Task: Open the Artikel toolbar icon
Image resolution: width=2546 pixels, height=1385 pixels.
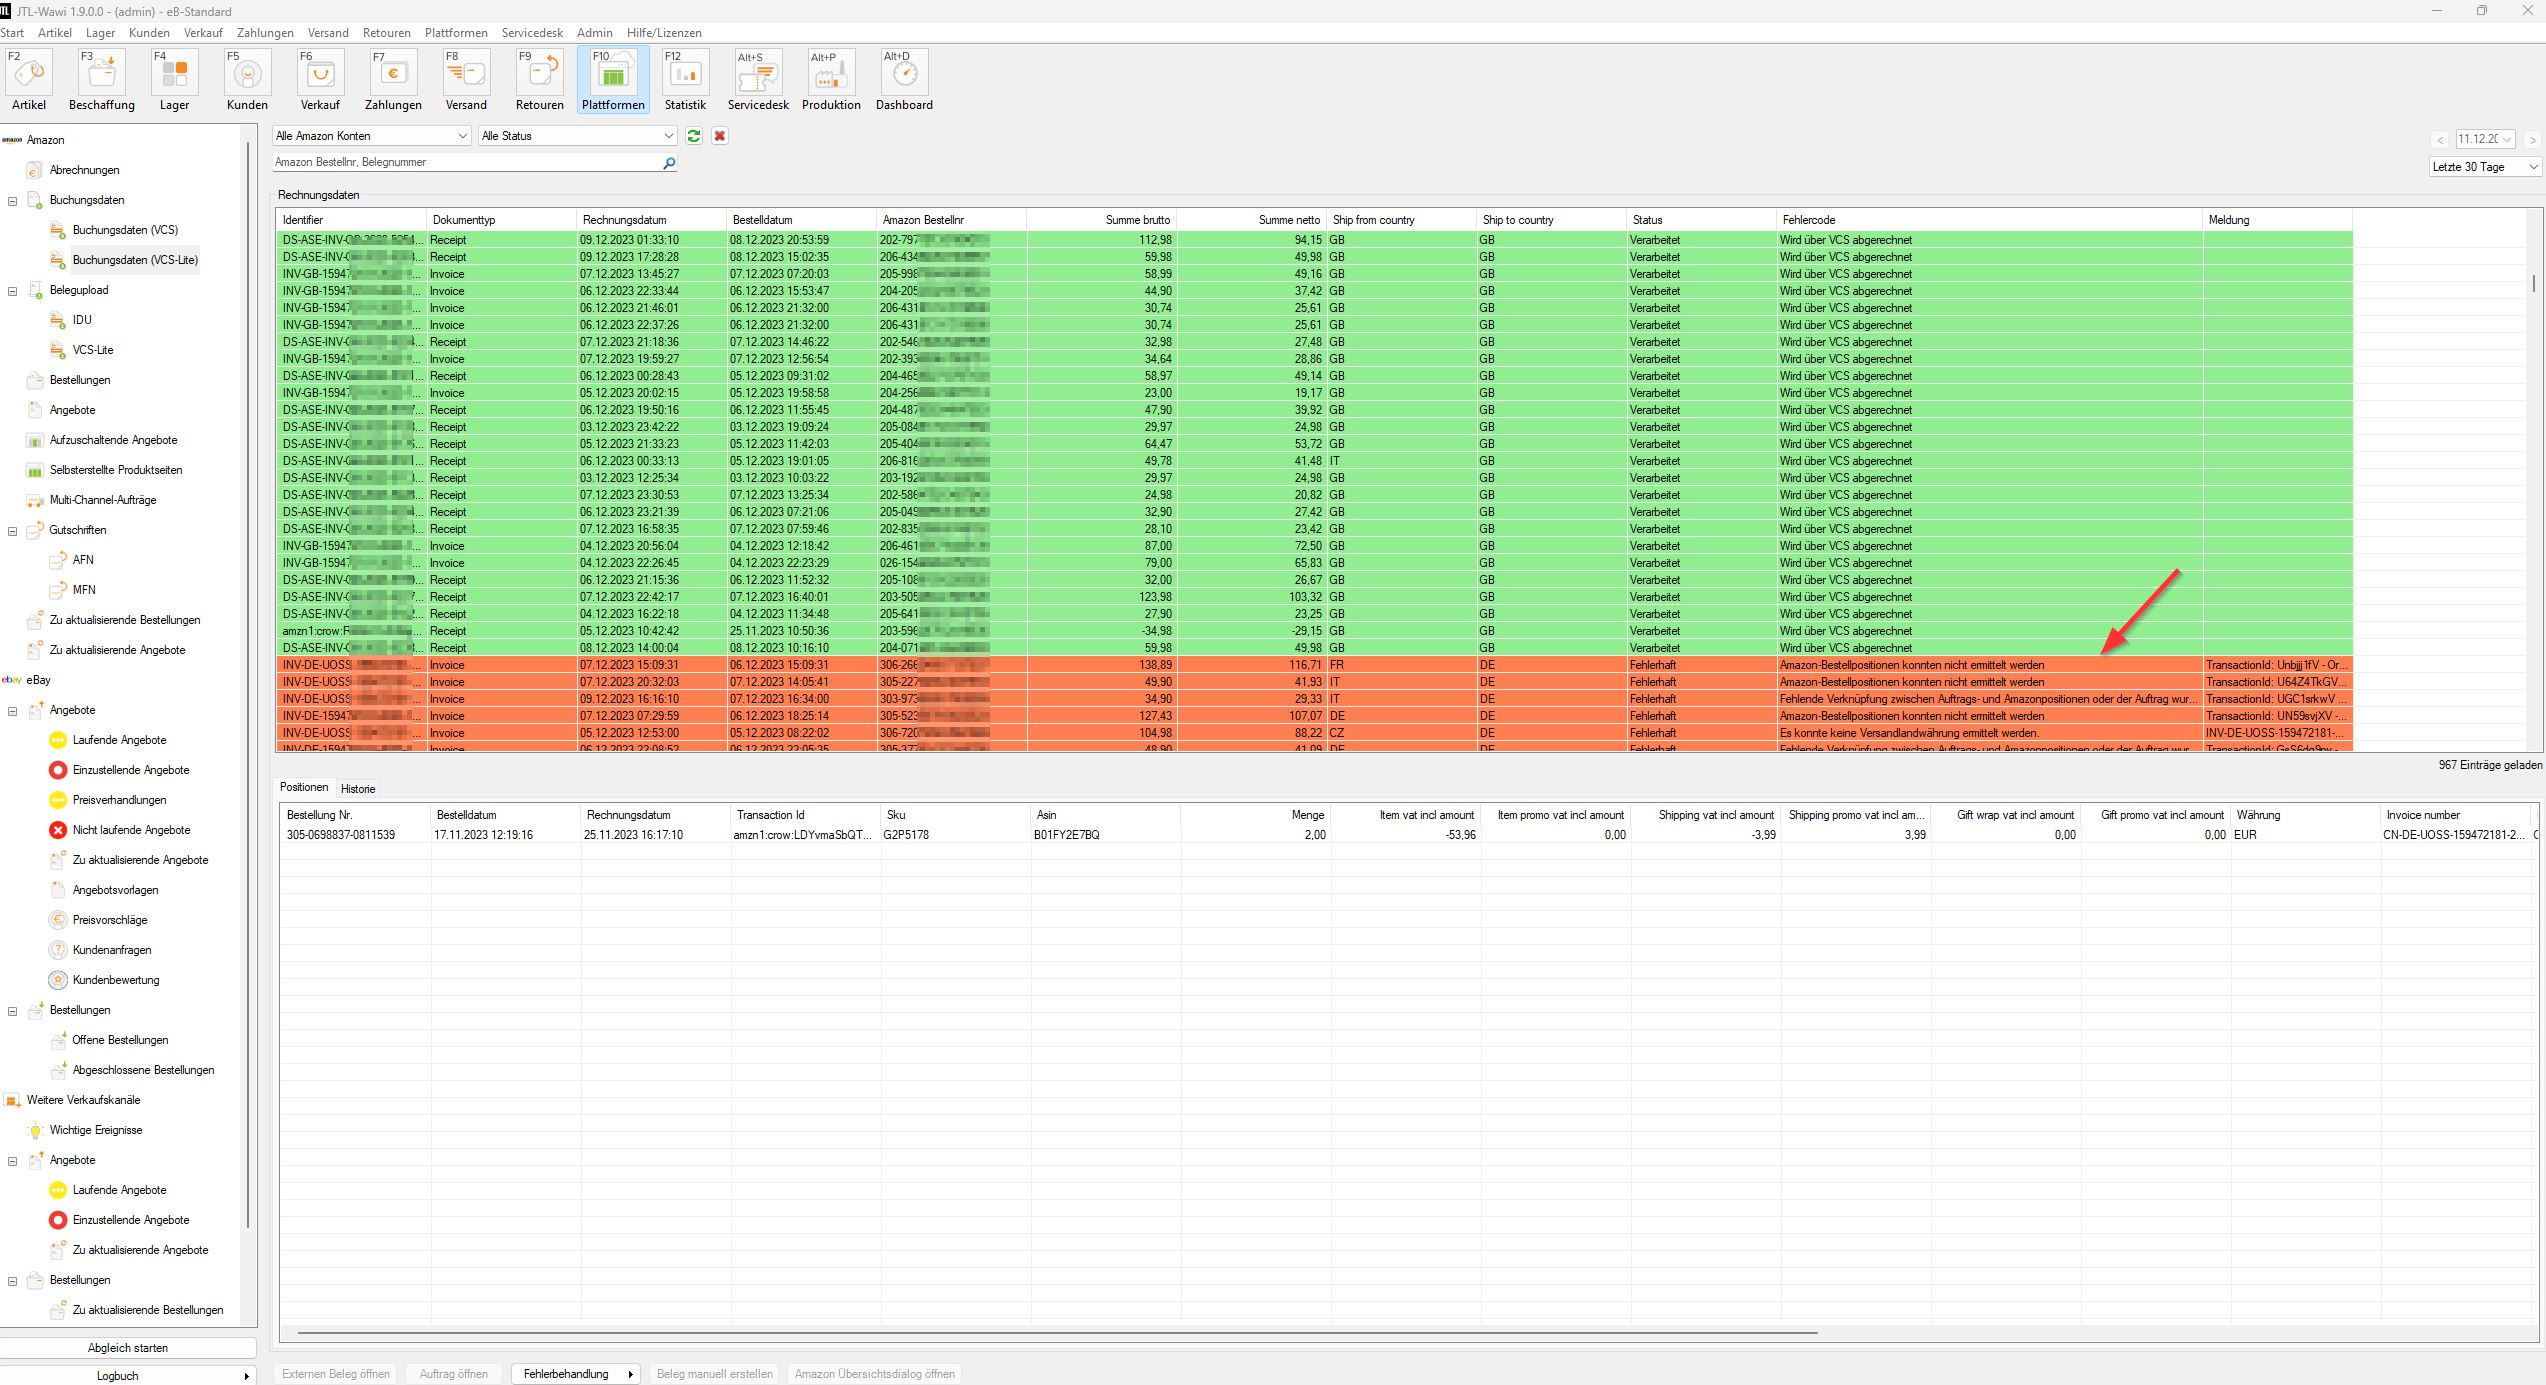Action: click(29, 80)
